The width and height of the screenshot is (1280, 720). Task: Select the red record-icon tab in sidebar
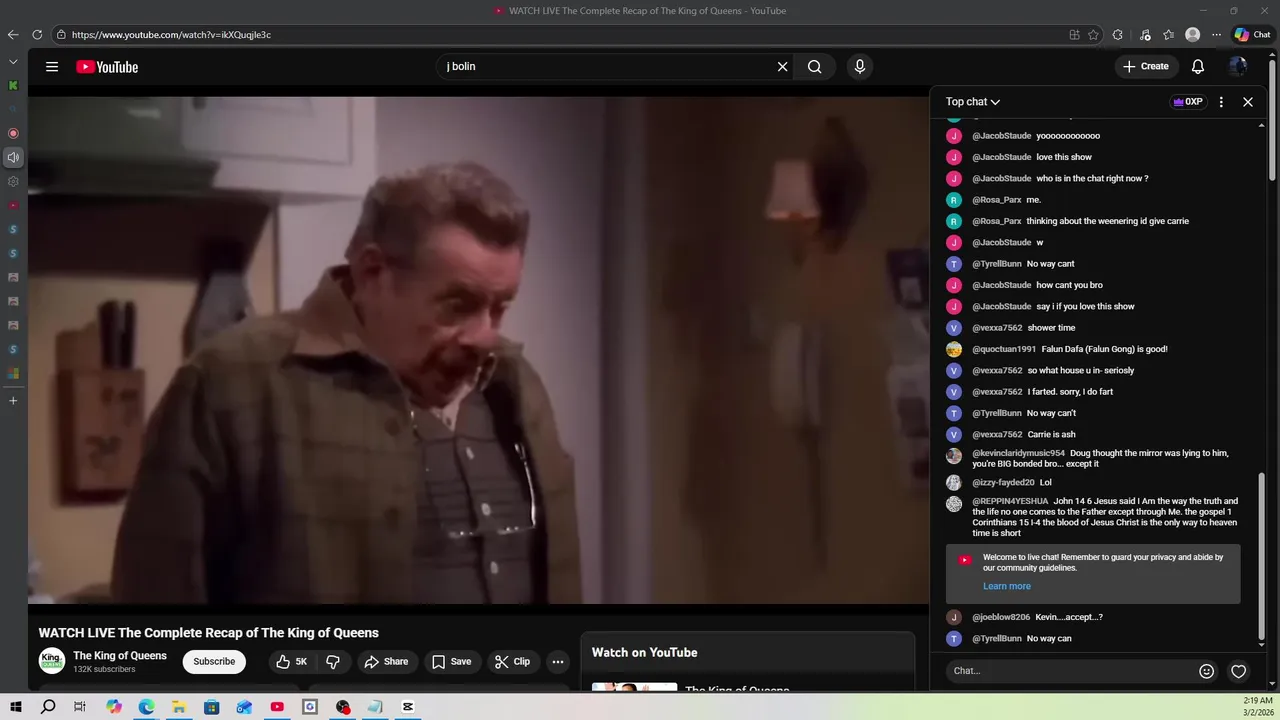click(13, 133)
